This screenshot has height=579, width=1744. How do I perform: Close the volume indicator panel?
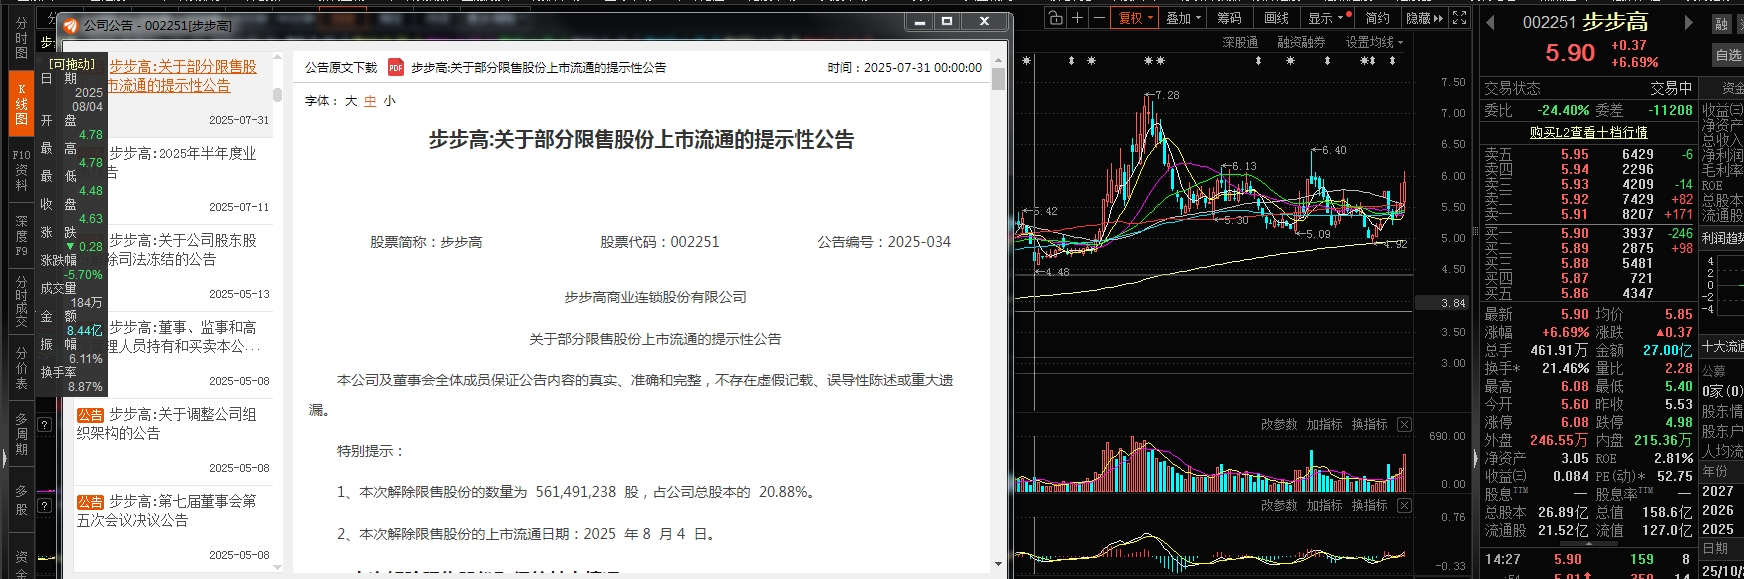click(x=1404, y=425)
